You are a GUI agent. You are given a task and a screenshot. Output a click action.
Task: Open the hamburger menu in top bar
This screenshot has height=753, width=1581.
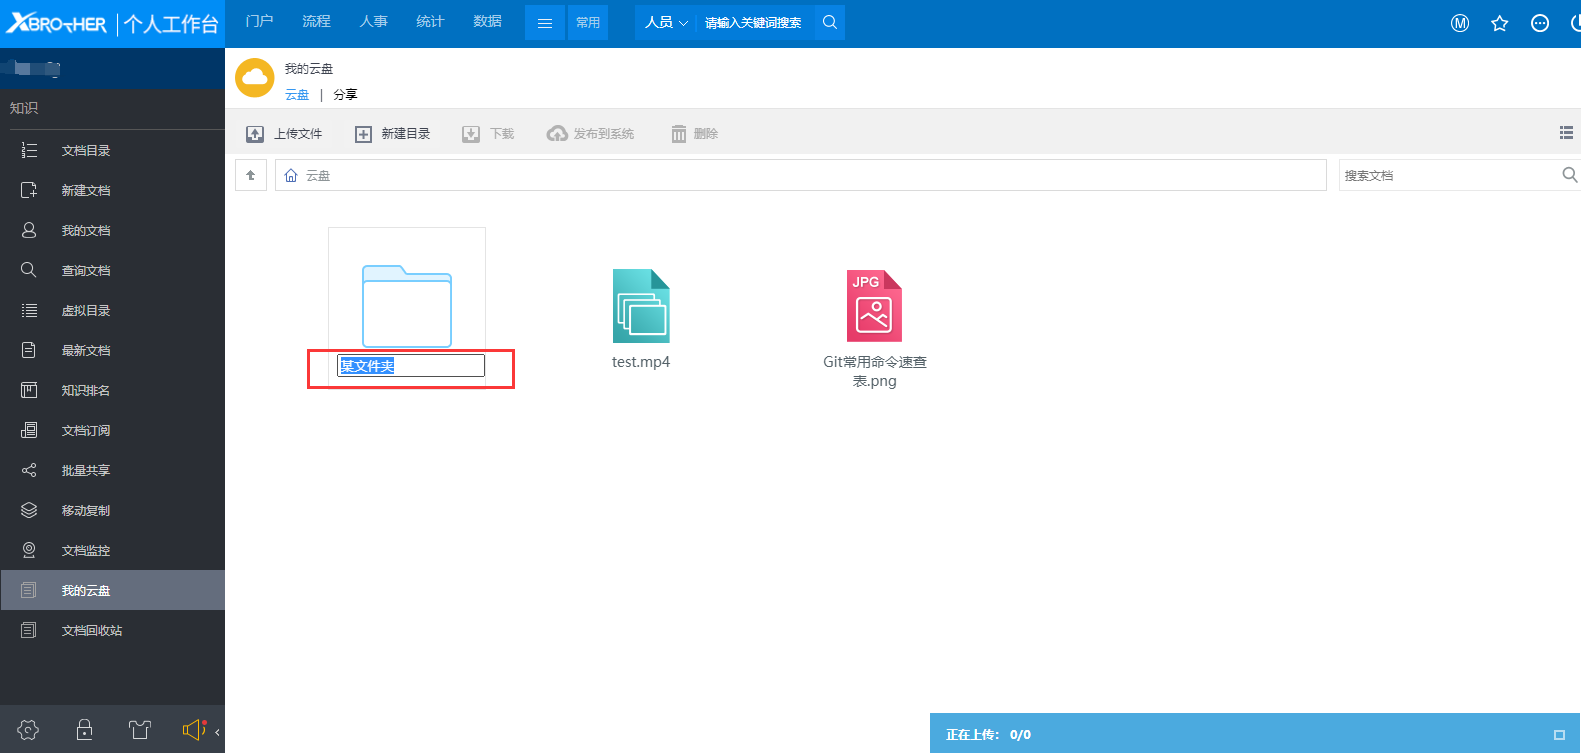[545, 22]
